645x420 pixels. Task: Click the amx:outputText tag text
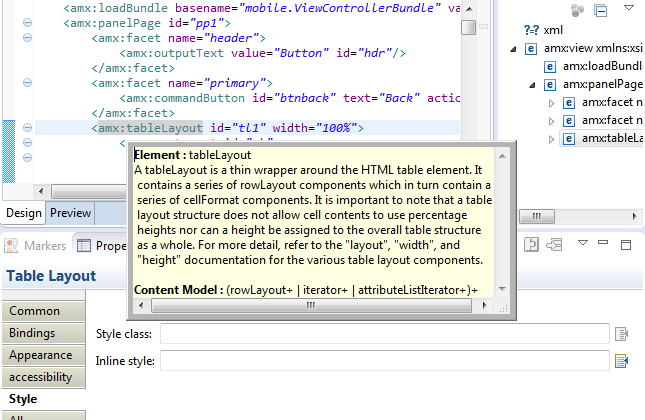[x=175, y=53]
